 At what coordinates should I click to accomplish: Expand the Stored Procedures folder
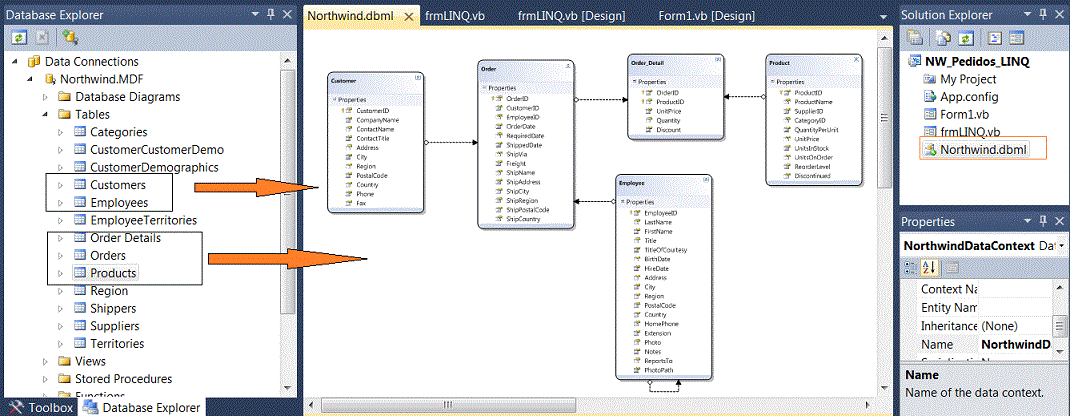click(x=46, y=378)
